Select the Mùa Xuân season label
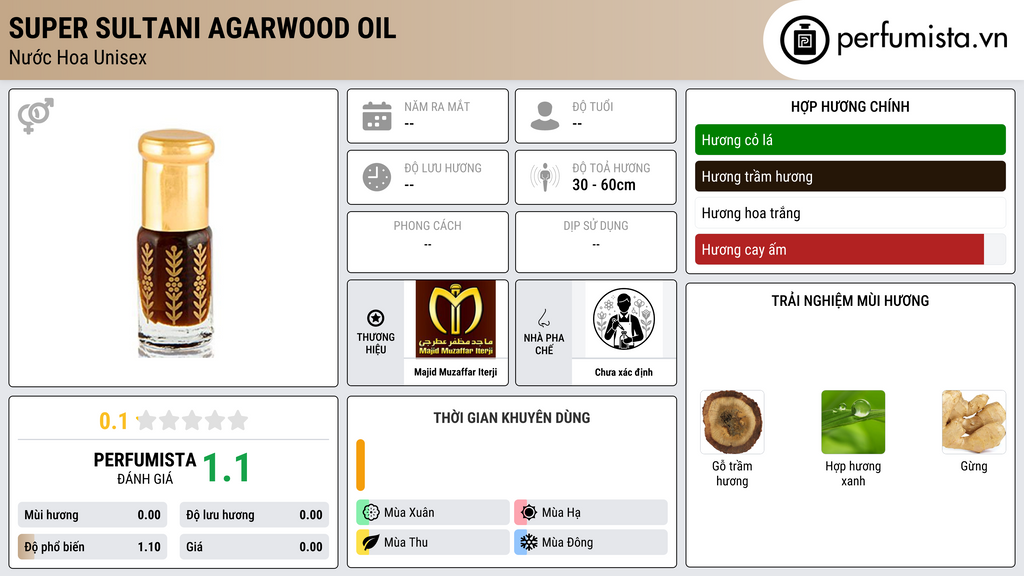The image size is (1024, 576). (x=409, y=513)
